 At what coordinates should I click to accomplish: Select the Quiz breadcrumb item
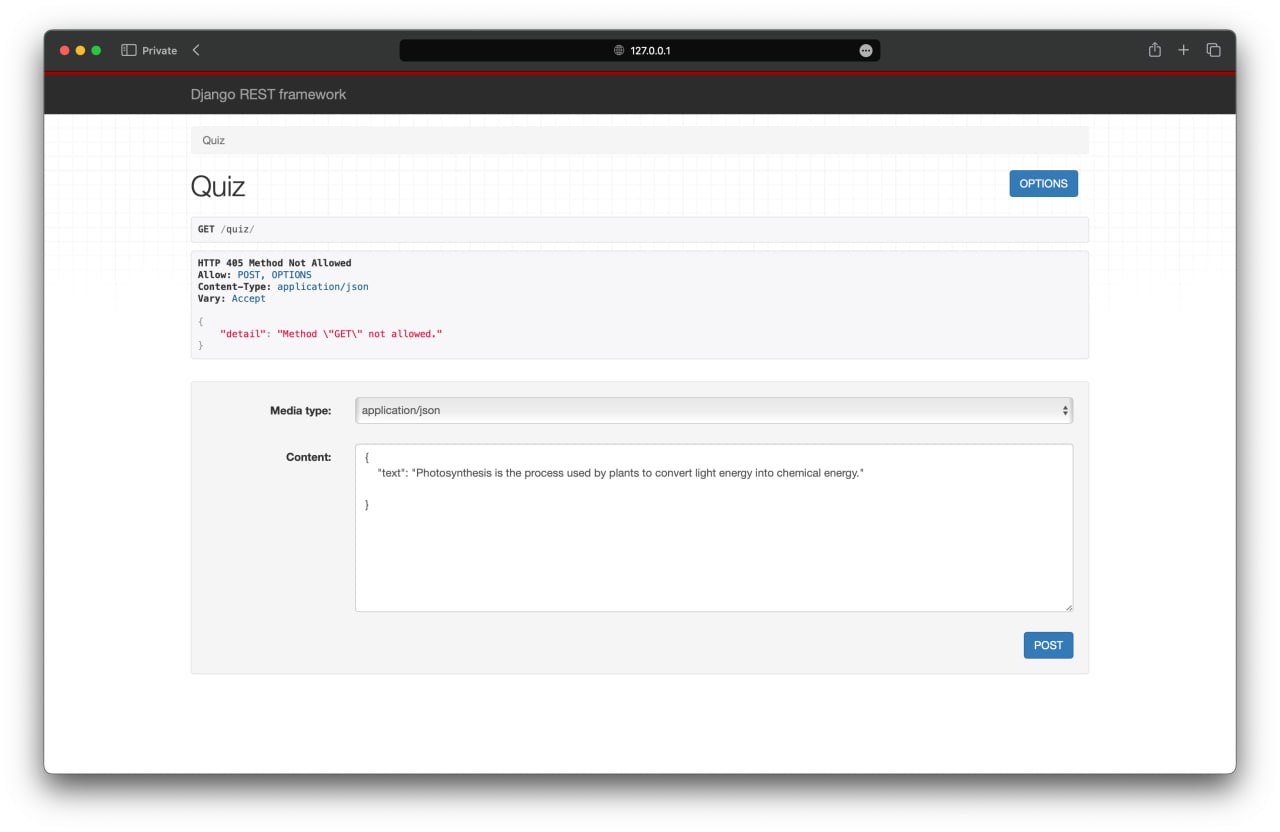[x=213, y=140]
